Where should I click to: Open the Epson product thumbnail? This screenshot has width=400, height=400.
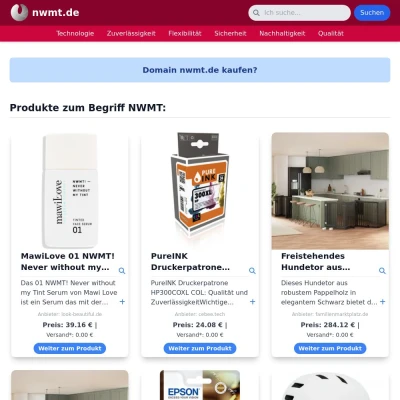pos(200,385)
